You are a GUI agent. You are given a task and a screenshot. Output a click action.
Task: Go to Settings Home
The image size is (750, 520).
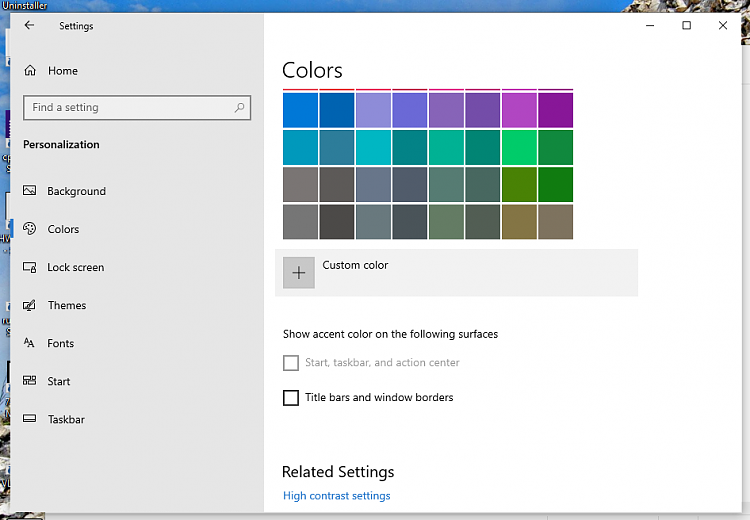click(x=63, y=71)
